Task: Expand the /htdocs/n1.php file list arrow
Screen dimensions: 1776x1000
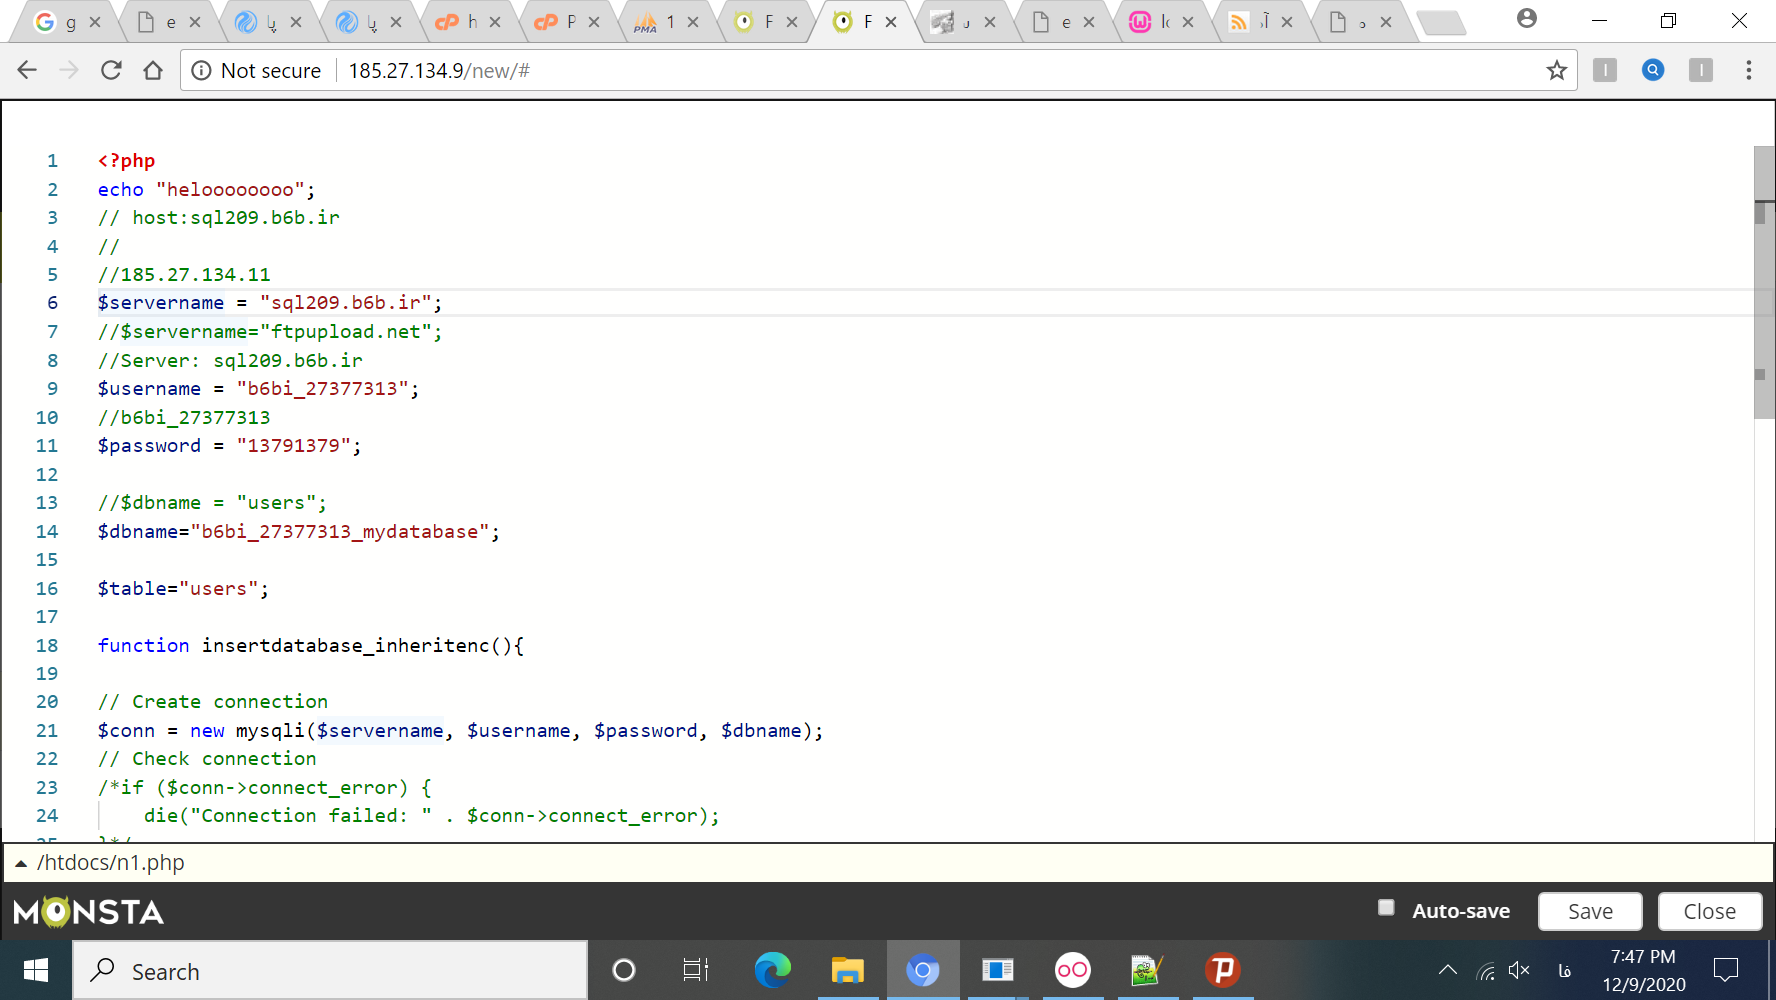Action: 20,863
